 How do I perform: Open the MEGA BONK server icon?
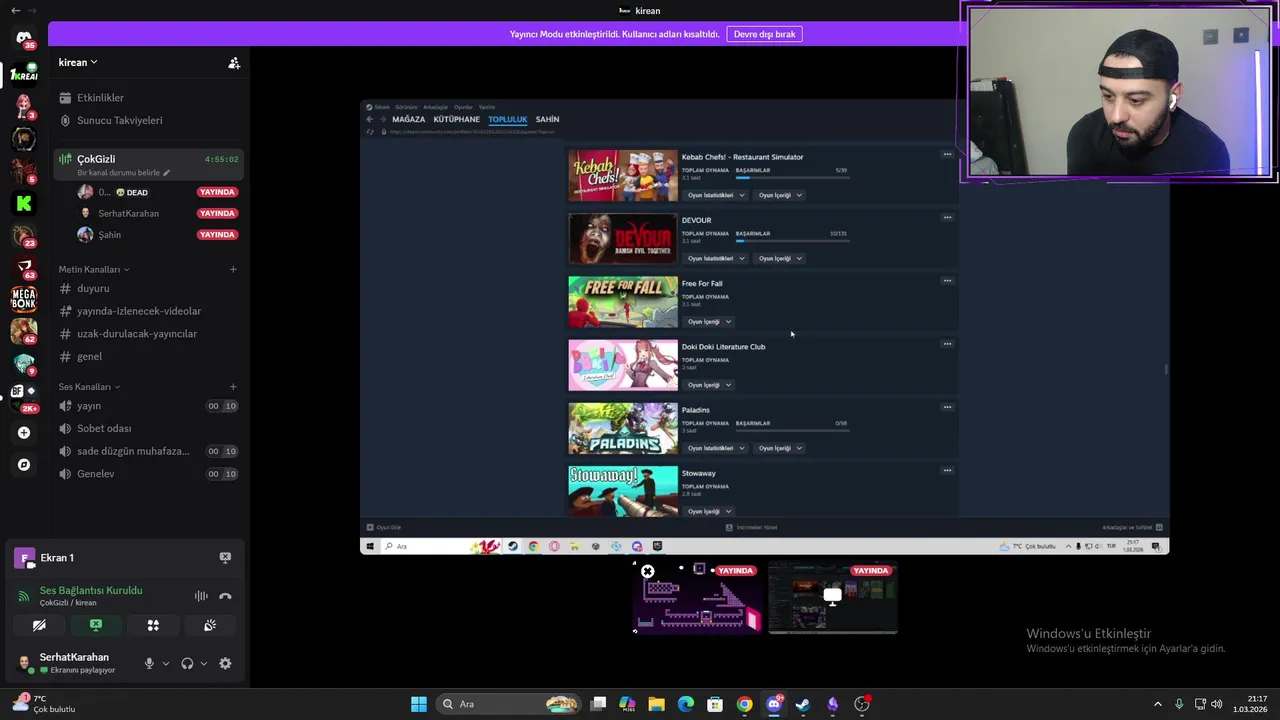click(24, 298)
